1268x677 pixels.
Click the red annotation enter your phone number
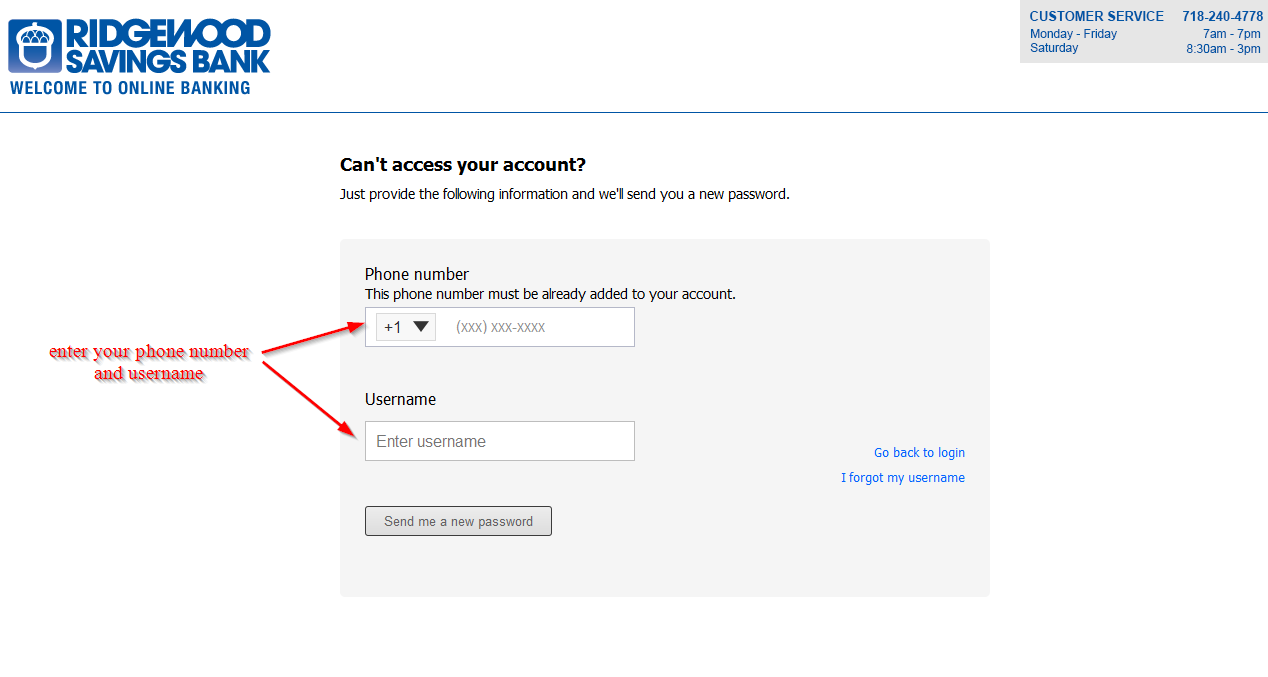point(149,352)
